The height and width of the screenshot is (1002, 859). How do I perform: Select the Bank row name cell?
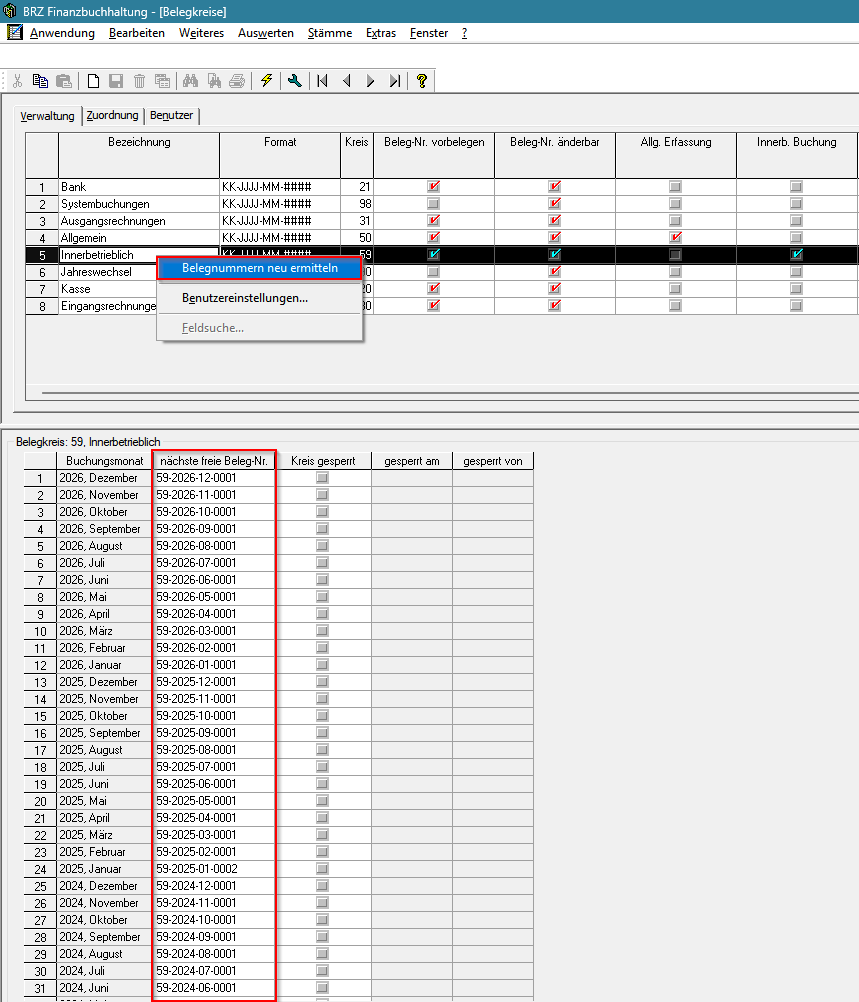tap(139, 187)
